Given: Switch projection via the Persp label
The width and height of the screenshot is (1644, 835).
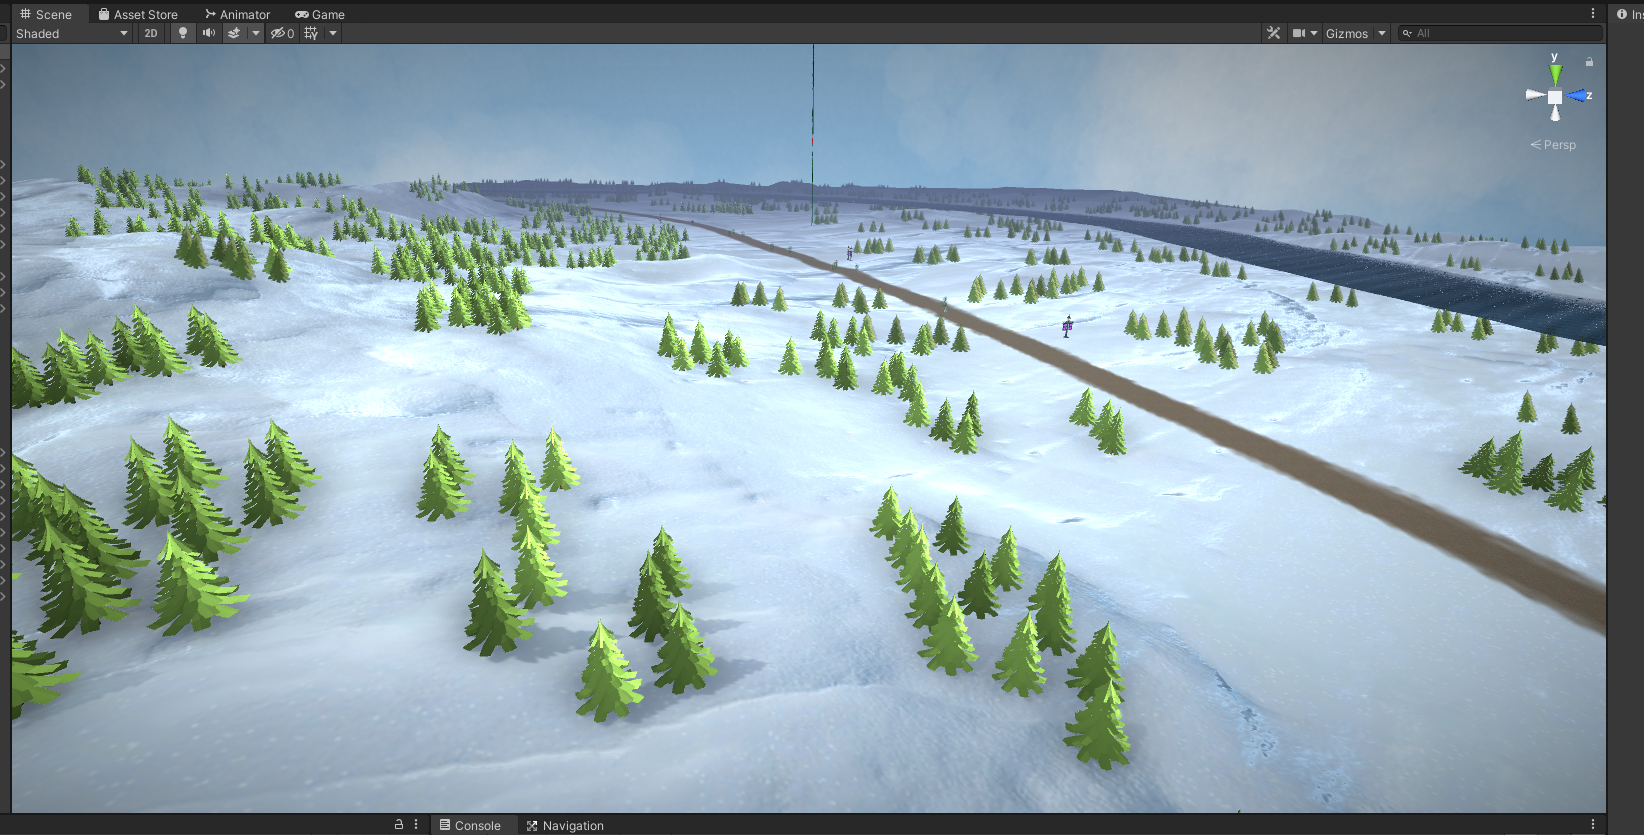Looking at the screenshot, I should point(1553,145).
